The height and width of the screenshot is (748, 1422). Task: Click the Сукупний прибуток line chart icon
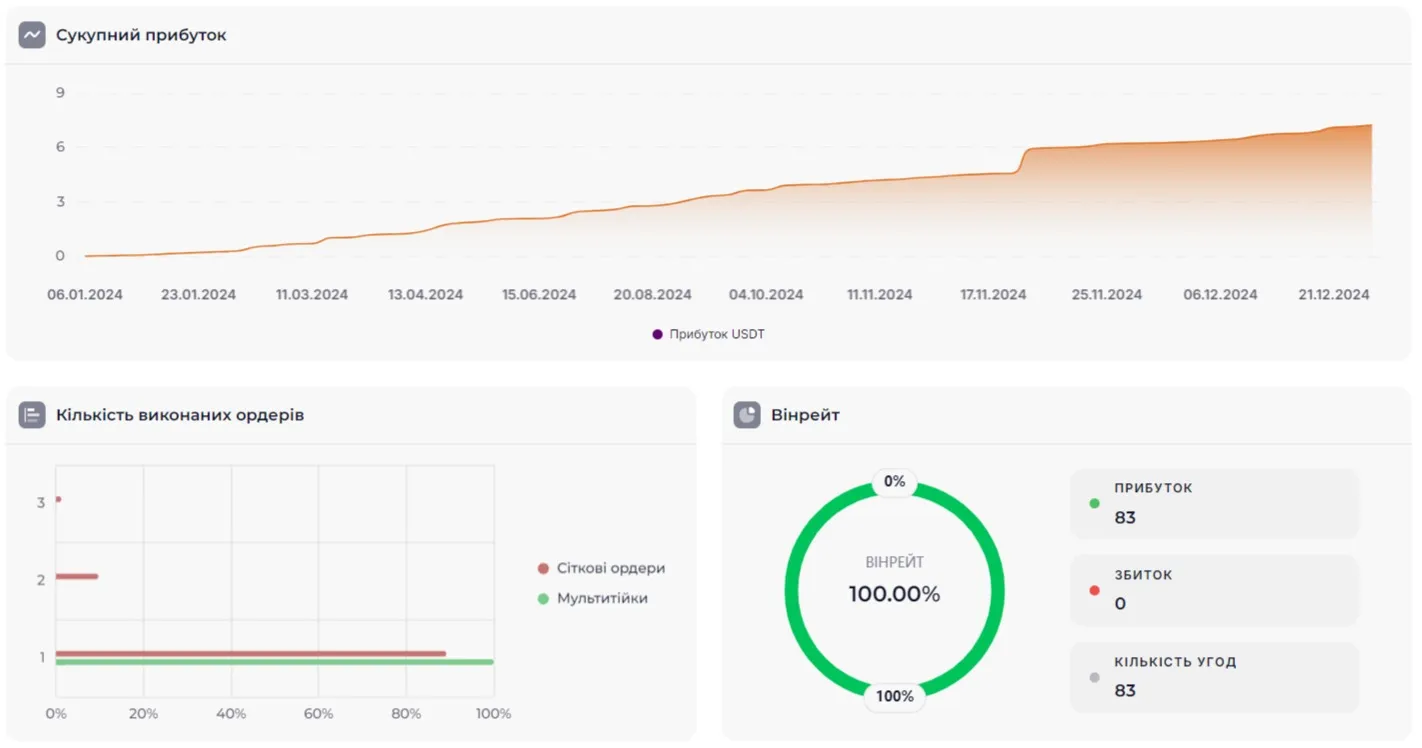click(32, 35)
